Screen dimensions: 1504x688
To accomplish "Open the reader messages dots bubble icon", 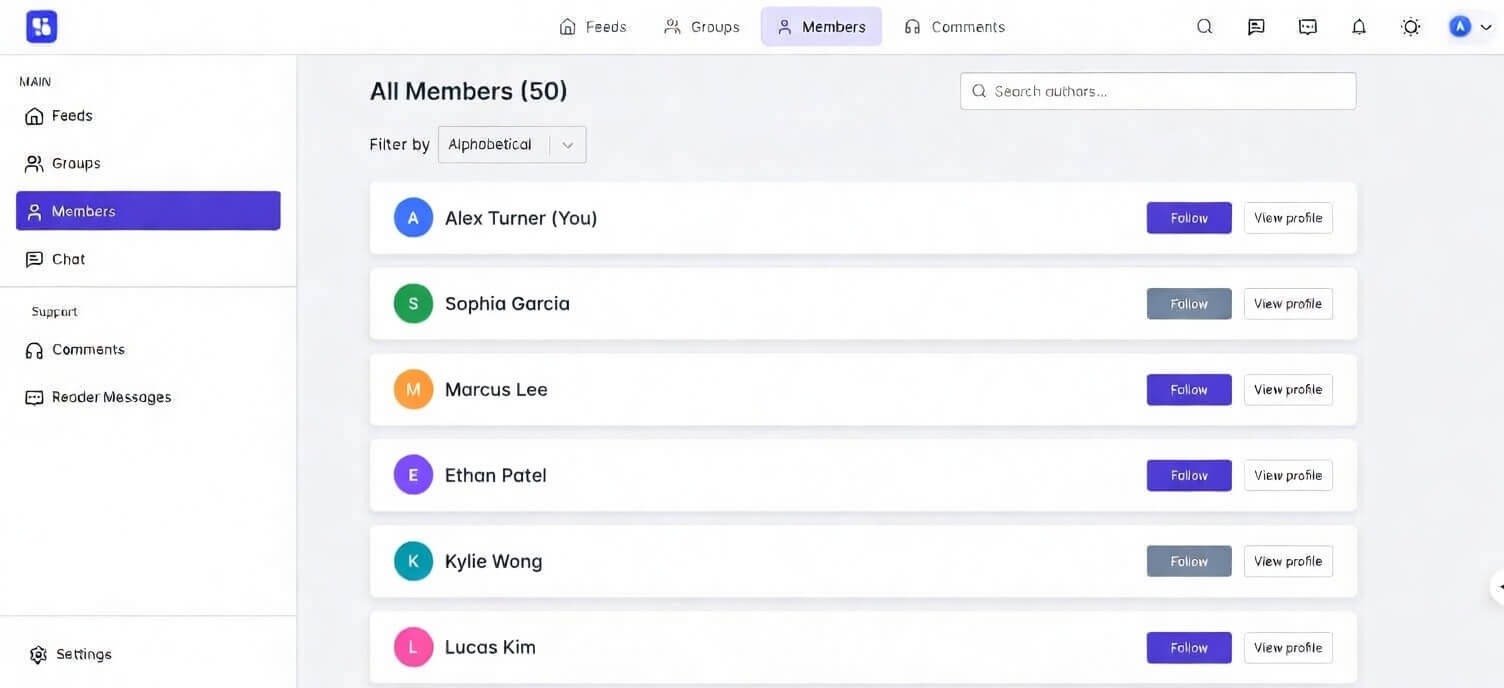I will coord(1308,27).
